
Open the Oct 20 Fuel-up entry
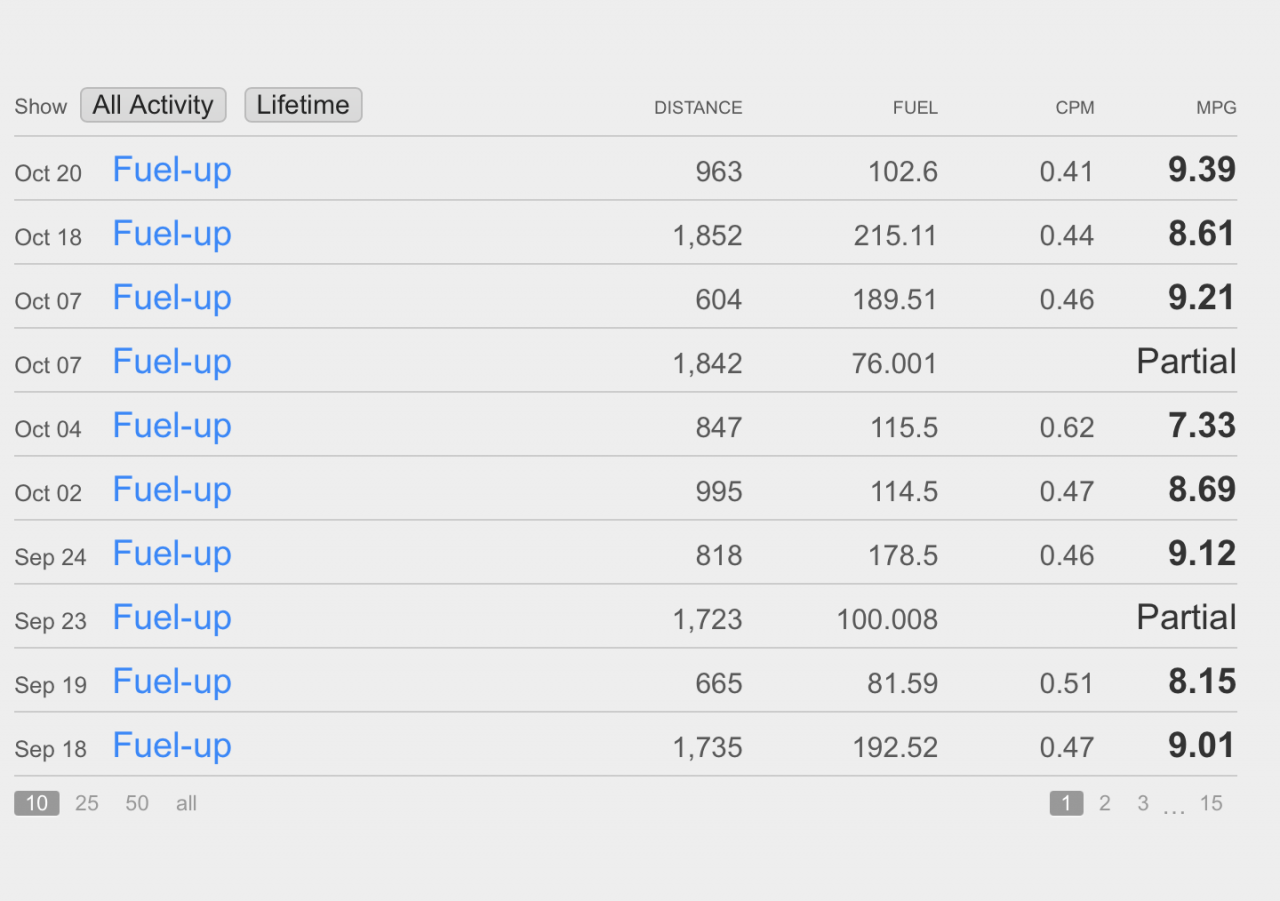[x=172, y=170]
